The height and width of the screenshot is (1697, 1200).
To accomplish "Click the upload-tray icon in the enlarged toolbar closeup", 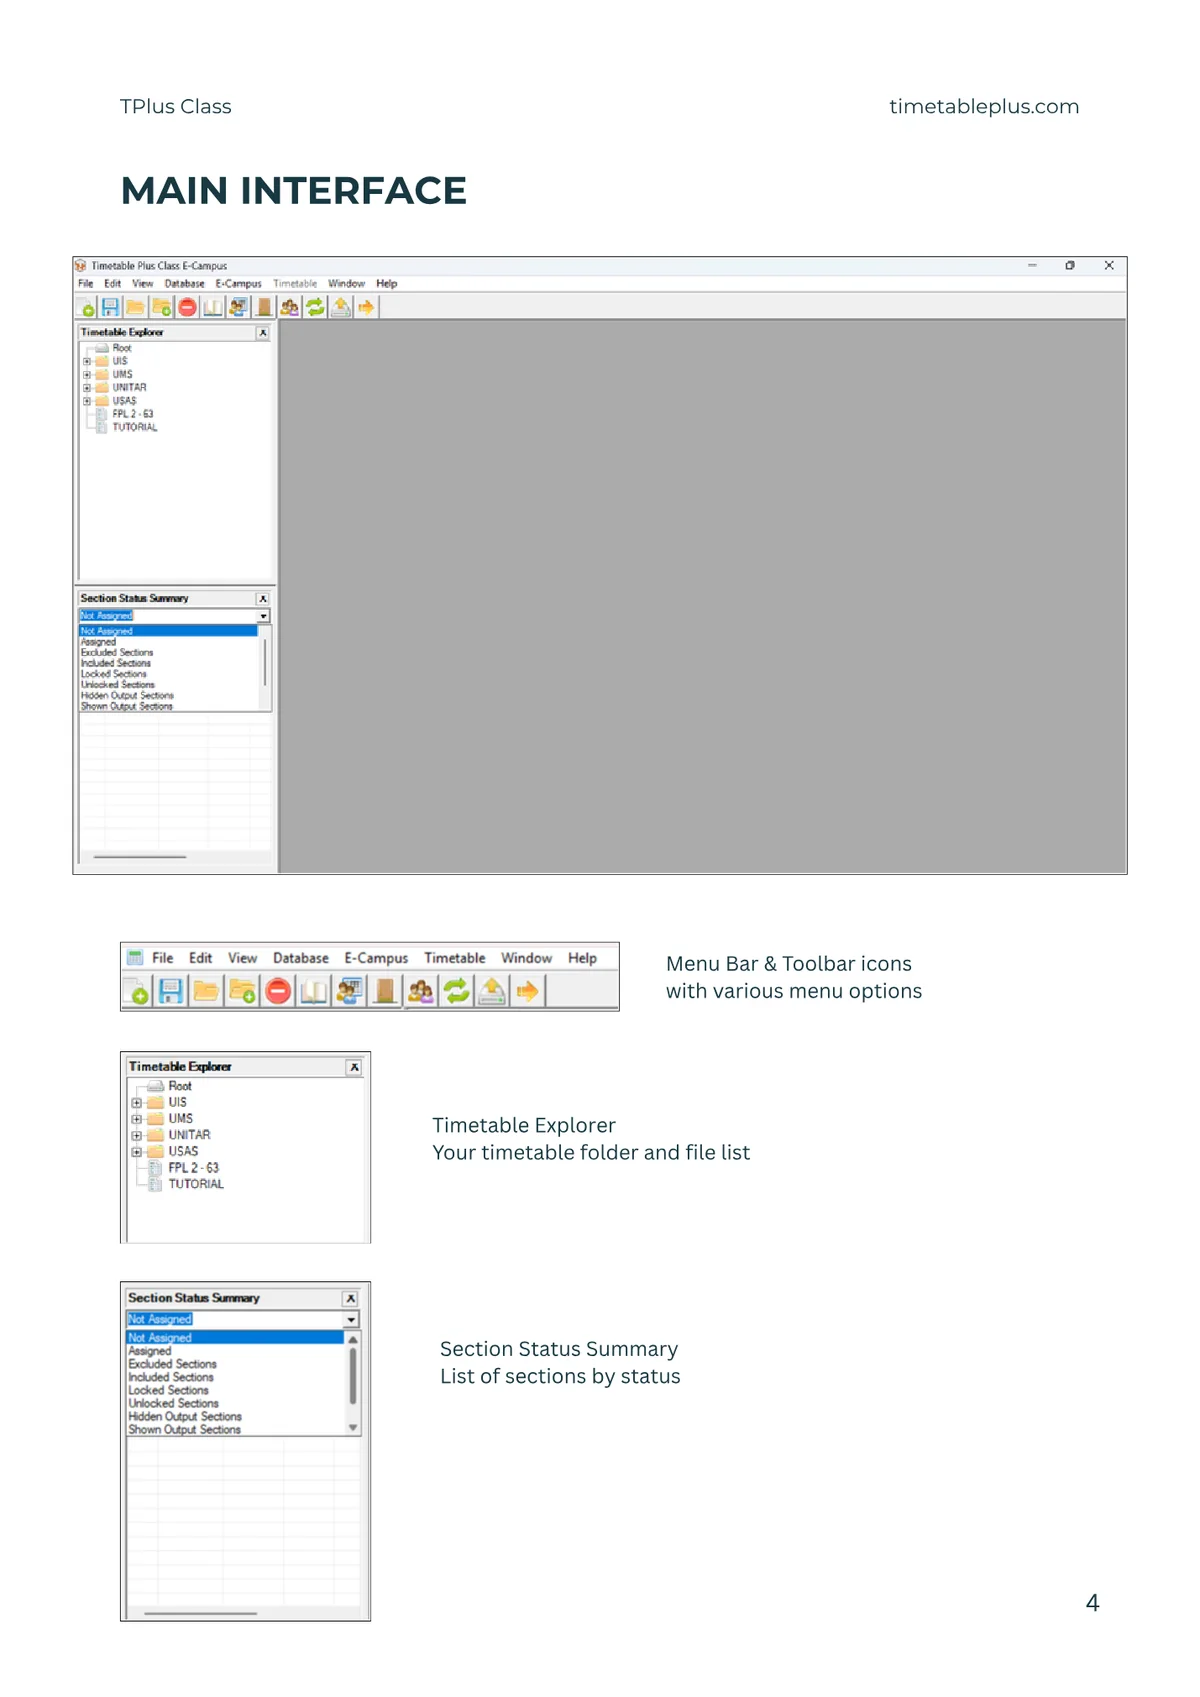I will [492, 991].
